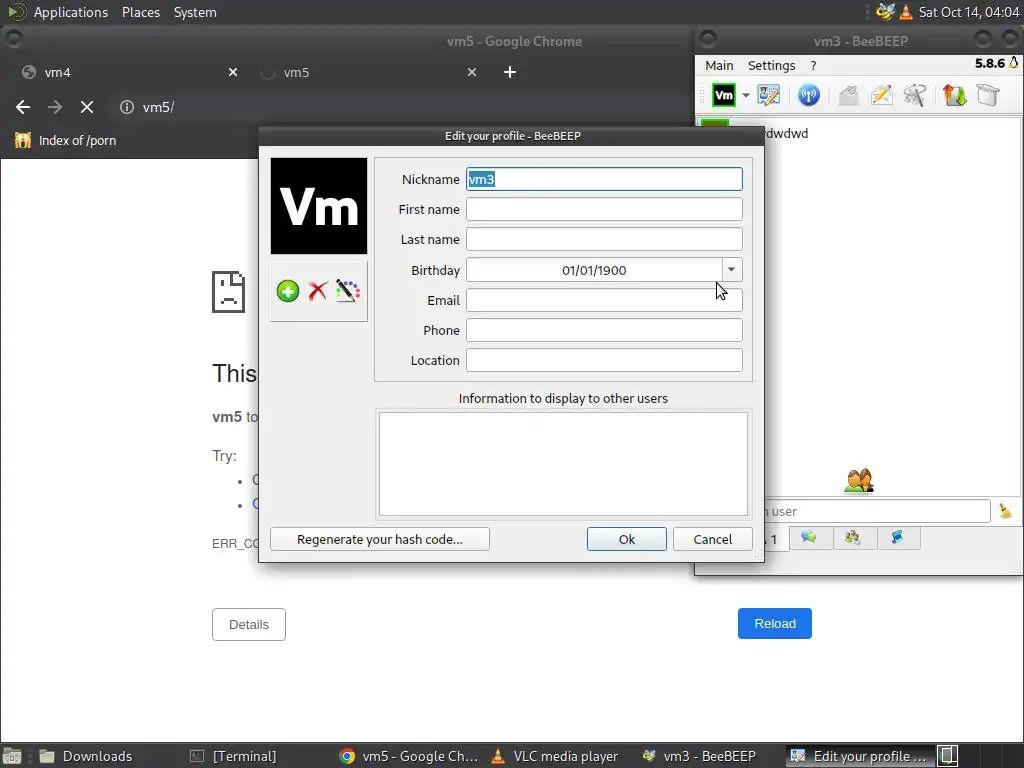This screenshot has height=768, width=1024.
Task: Click the users-with-wrench tools icon in BeeBEEP toolbar
Action: click(x=915, y=95)
